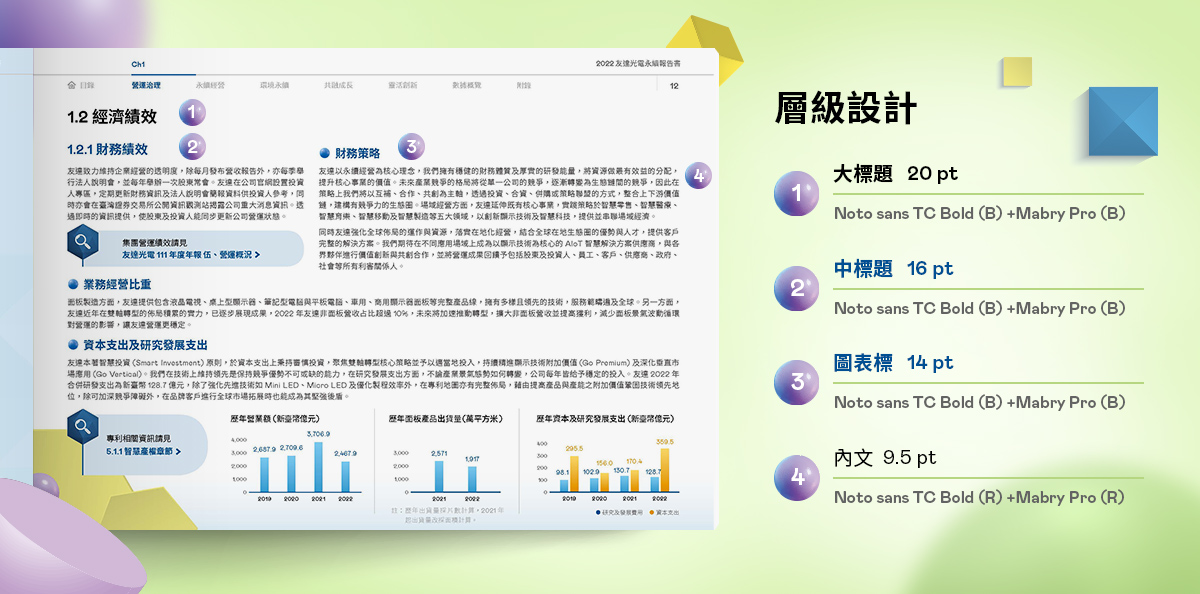Open the 數據概覽 navigation tab
Image resolution: width=1200 pixels, height=594 pixels.
point(468,87)
